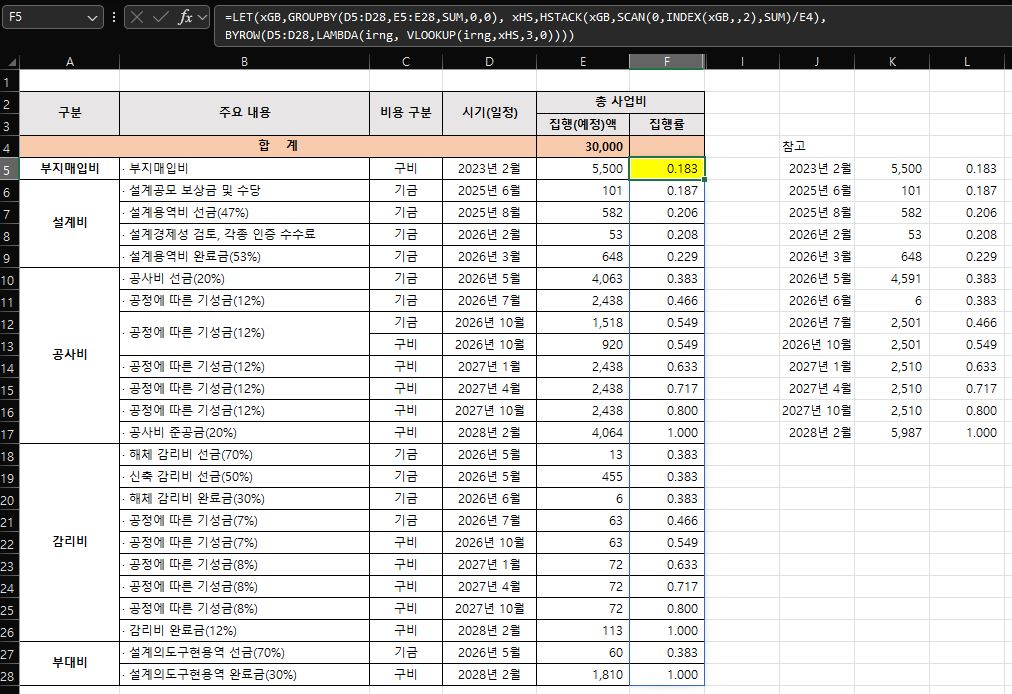Select the 30,000 total amount cell
The height and width of the screenshot is (694, 1012).
(583, 146)
